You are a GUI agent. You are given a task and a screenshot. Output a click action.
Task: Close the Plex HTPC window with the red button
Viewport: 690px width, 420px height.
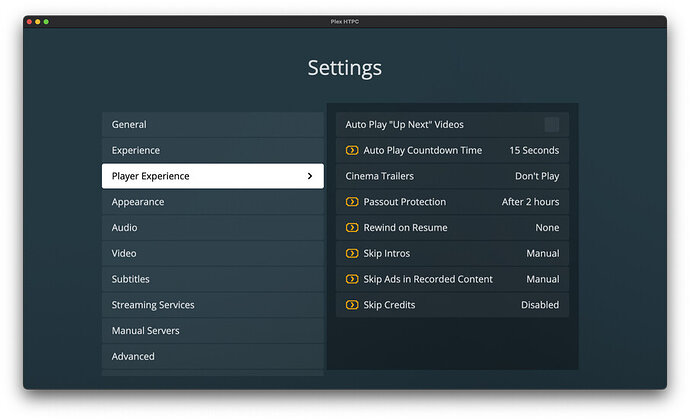[x=29, y=22]
